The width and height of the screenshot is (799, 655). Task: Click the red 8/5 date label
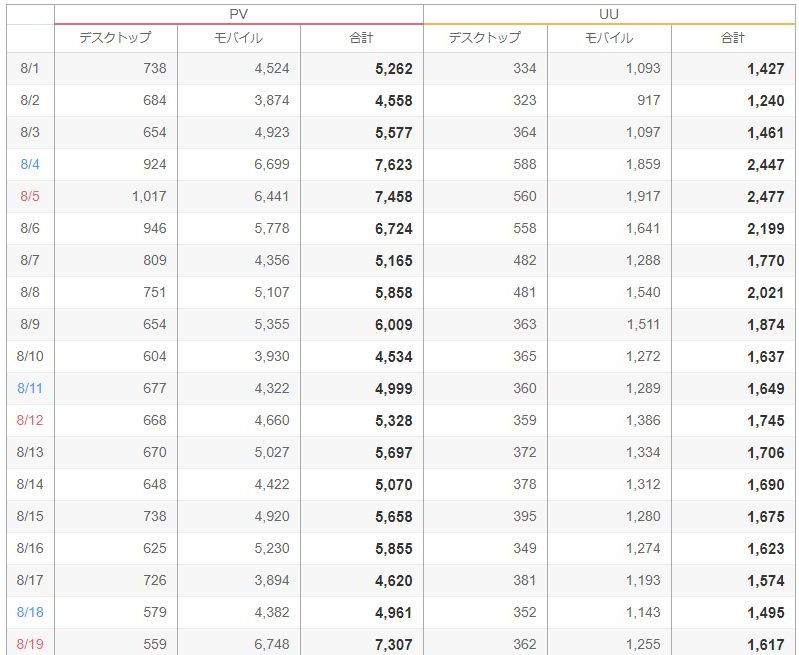tap(30, 196)
